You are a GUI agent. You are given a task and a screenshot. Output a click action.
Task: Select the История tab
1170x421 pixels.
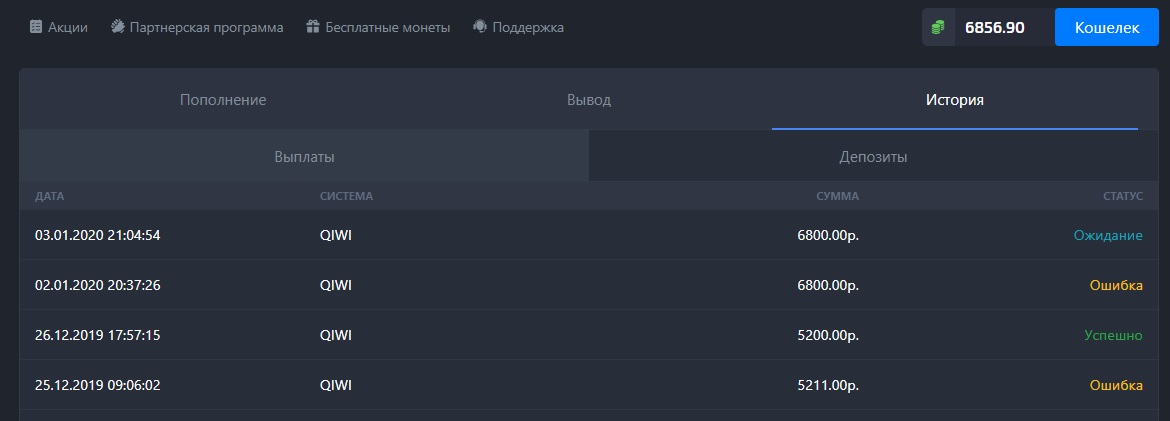[954, 100]
